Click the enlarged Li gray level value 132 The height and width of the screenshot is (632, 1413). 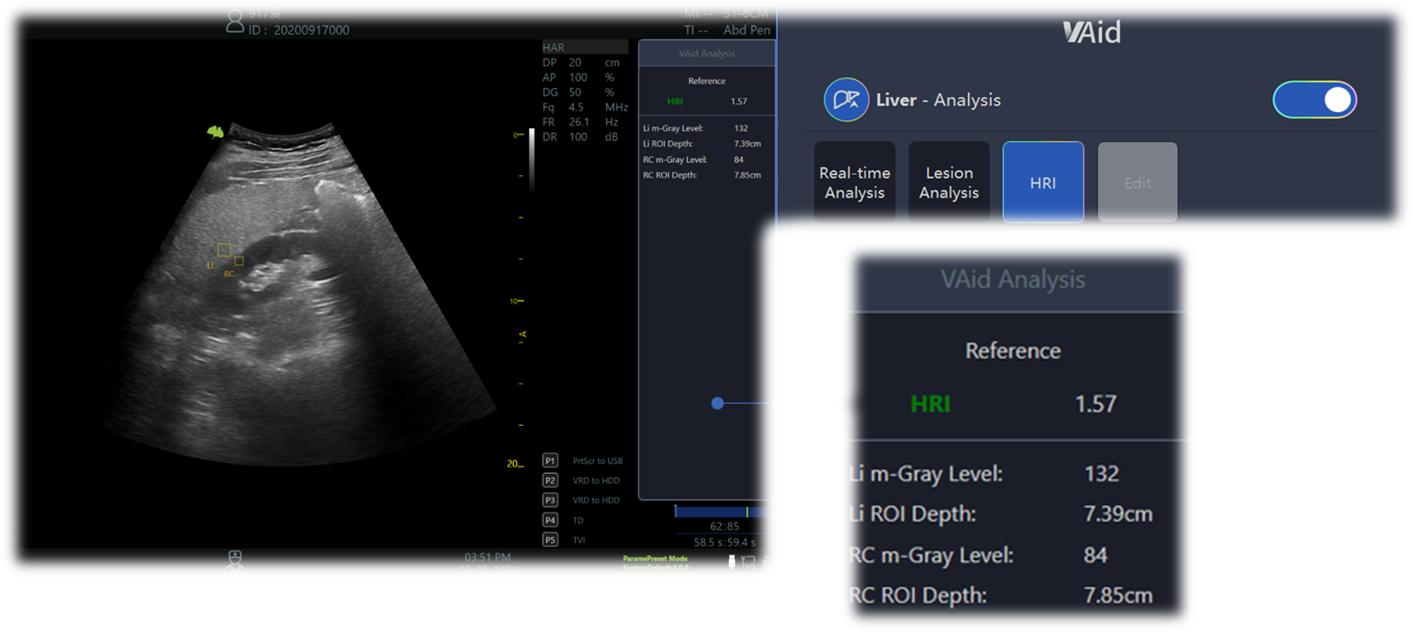[1101, 473]
